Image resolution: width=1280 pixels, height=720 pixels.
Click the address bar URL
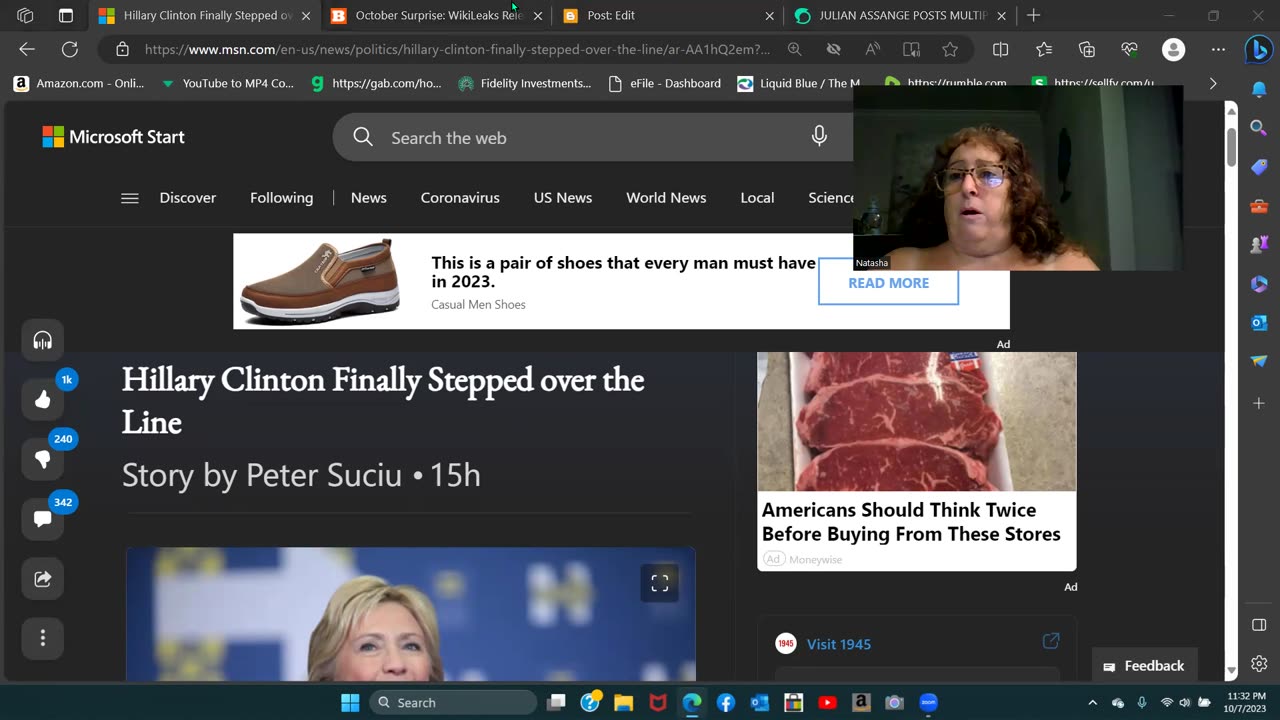click(457, 49)
